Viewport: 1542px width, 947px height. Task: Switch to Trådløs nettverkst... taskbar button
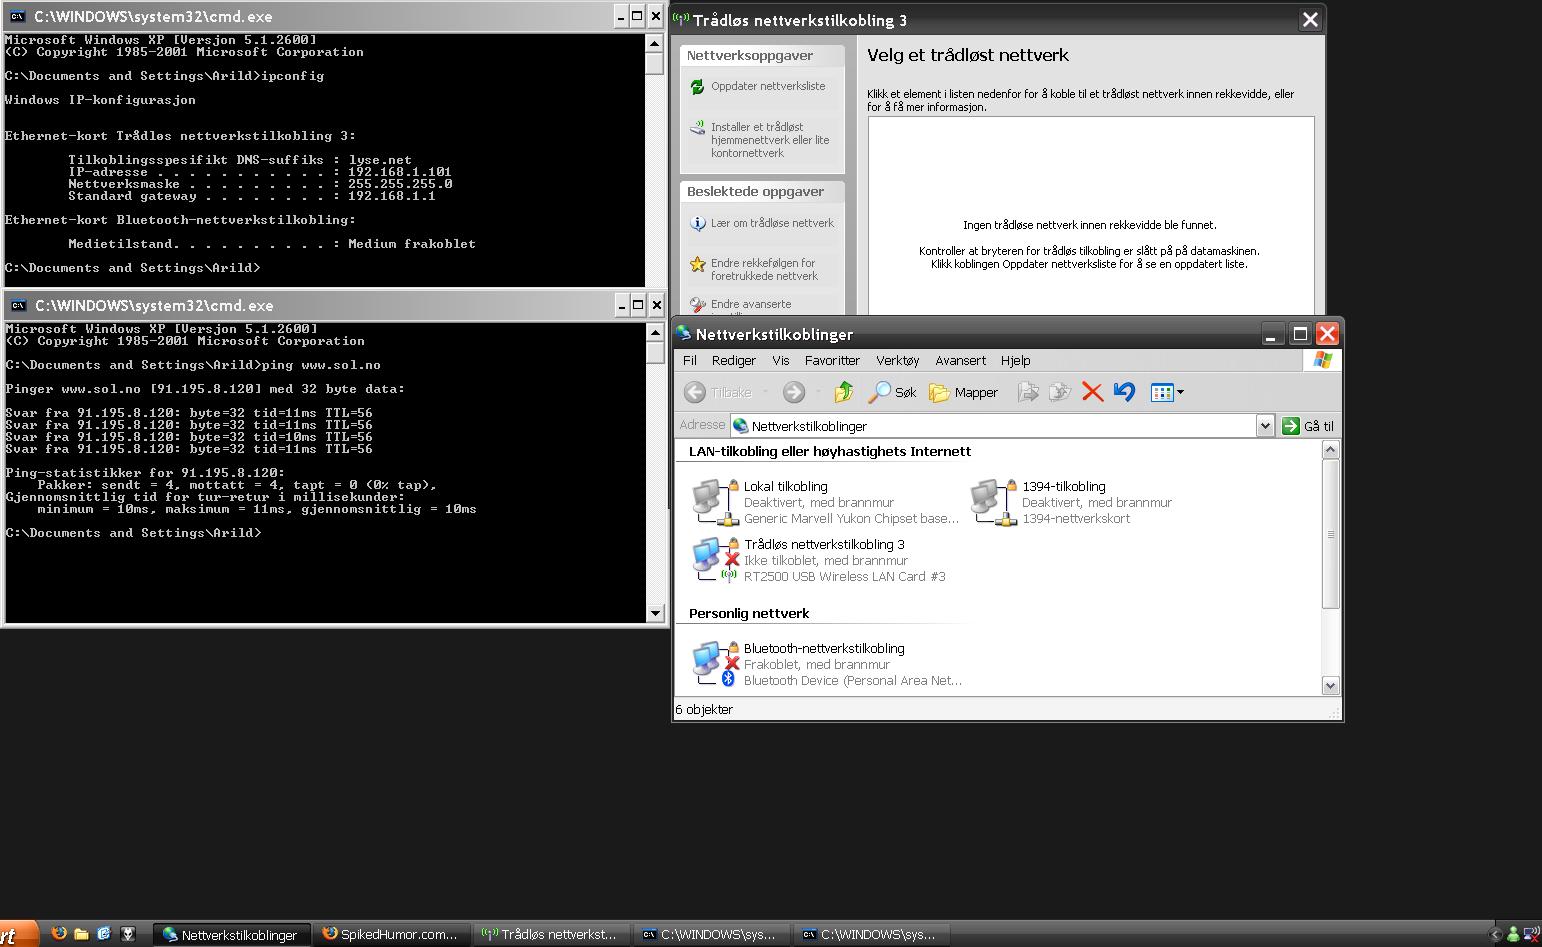(550, 934)
